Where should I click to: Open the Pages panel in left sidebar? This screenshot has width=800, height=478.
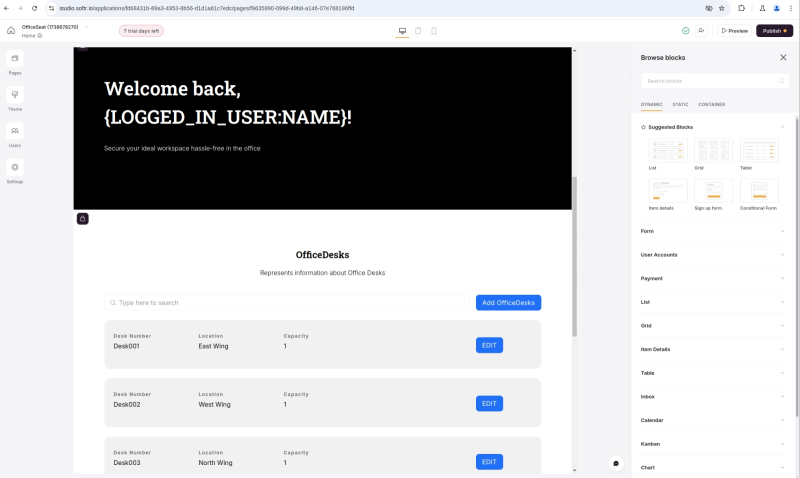(x=15, y=59)
